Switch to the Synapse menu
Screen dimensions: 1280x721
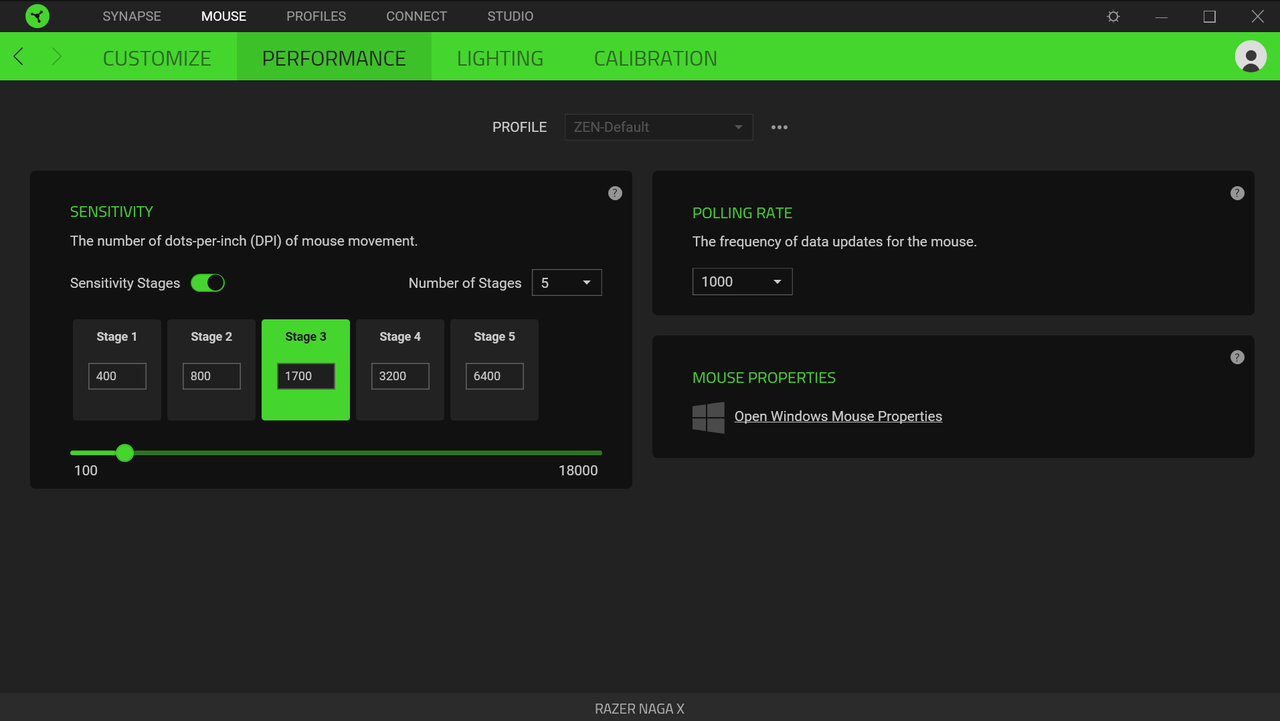(x=132, y=16)
